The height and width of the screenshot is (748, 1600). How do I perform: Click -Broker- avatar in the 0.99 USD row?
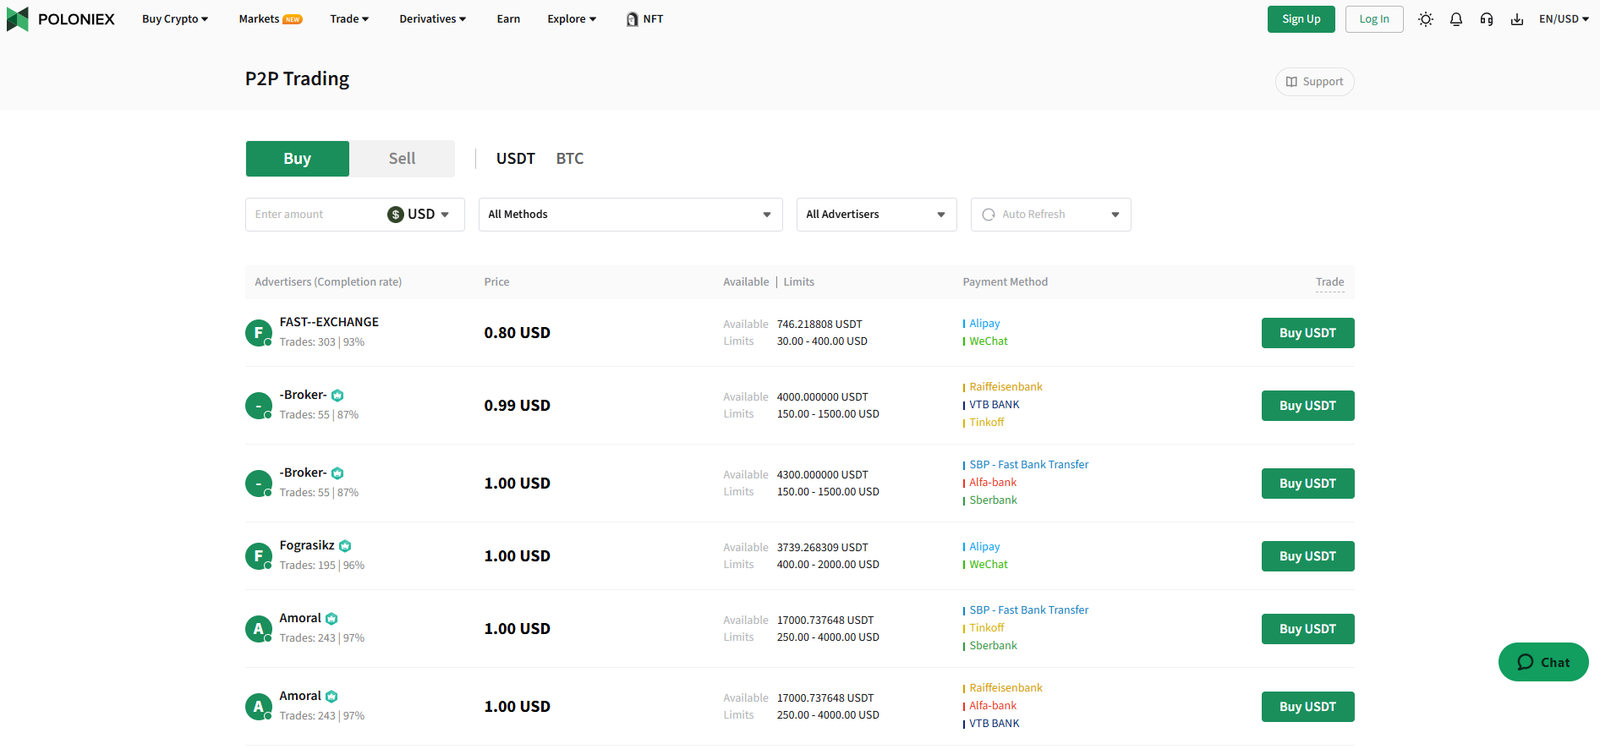(258, 405)
